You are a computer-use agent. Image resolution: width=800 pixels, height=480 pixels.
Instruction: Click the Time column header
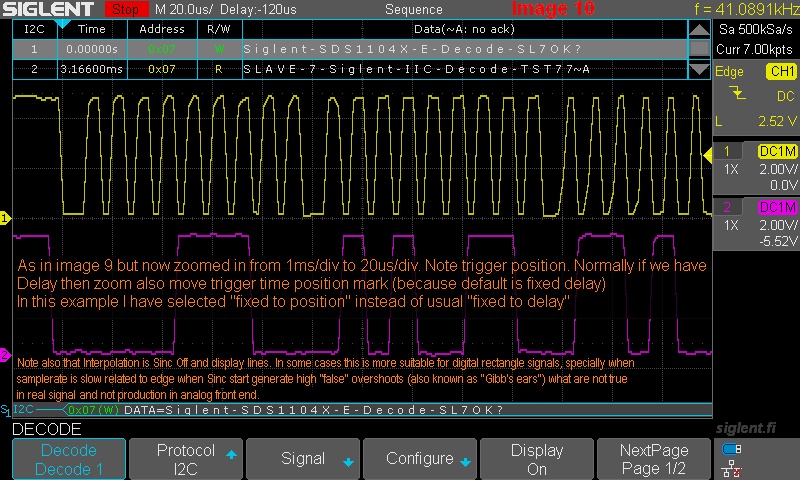pos(92,30)
